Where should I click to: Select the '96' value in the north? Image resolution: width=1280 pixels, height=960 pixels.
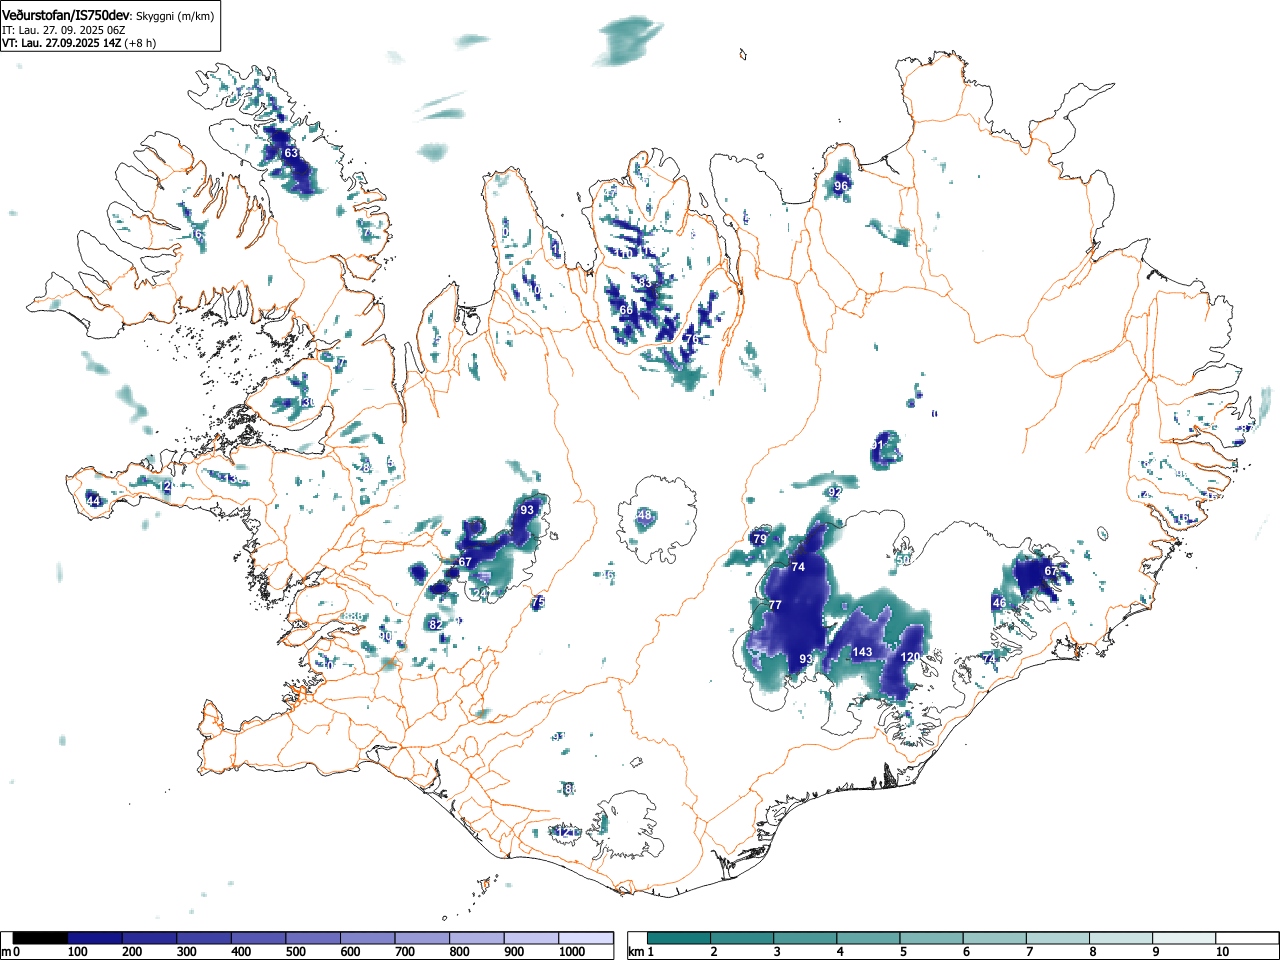[841, 186]
